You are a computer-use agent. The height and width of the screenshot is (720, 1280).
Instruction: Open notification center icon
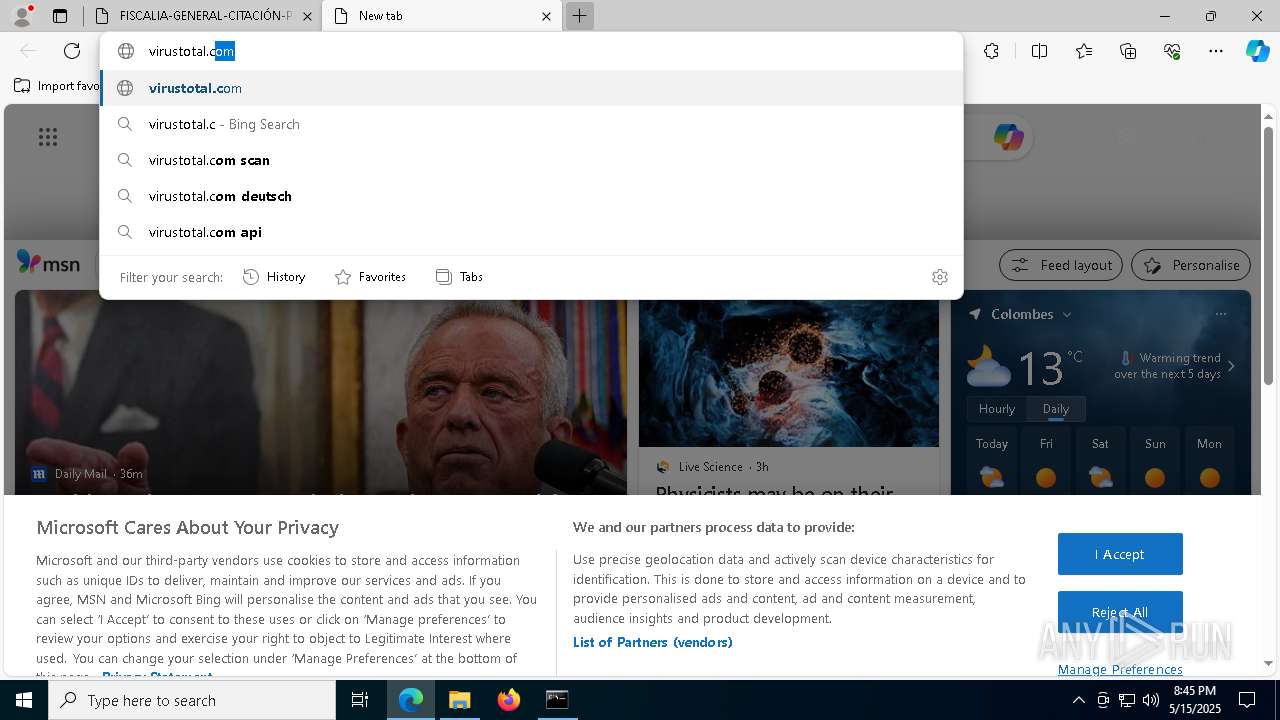1247,700
